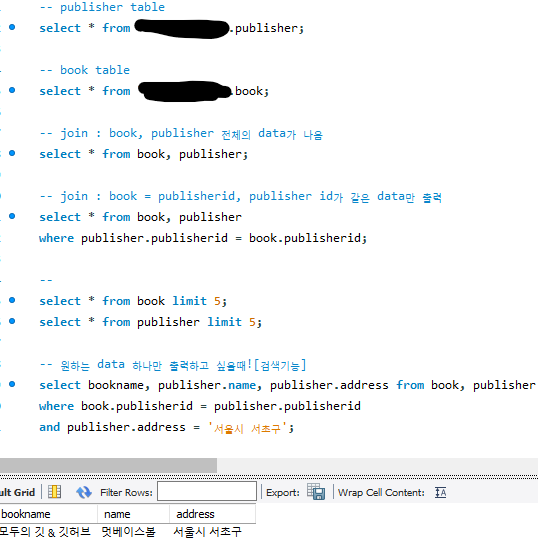
Task: Click the line 'select * from book limit 5;'
Action: (133, 301)
